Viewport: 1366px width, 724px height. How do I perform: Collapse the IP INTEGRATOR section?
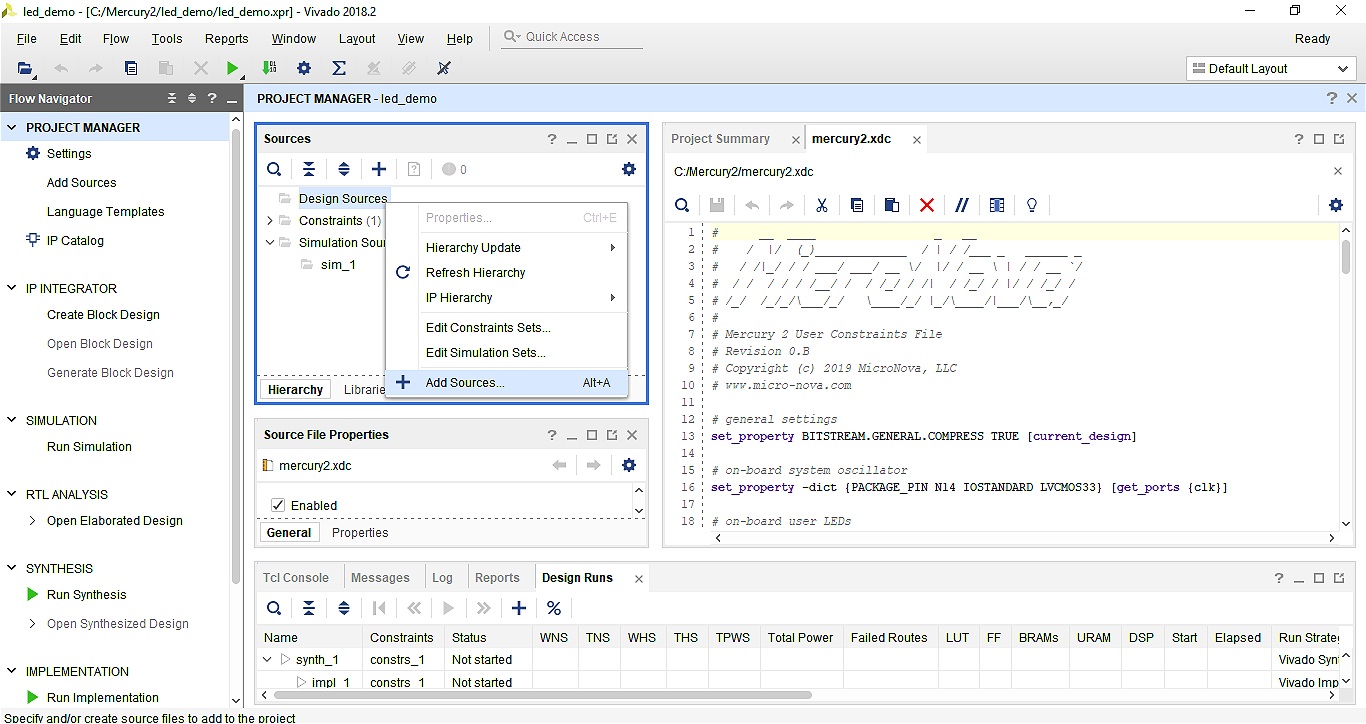12,288
